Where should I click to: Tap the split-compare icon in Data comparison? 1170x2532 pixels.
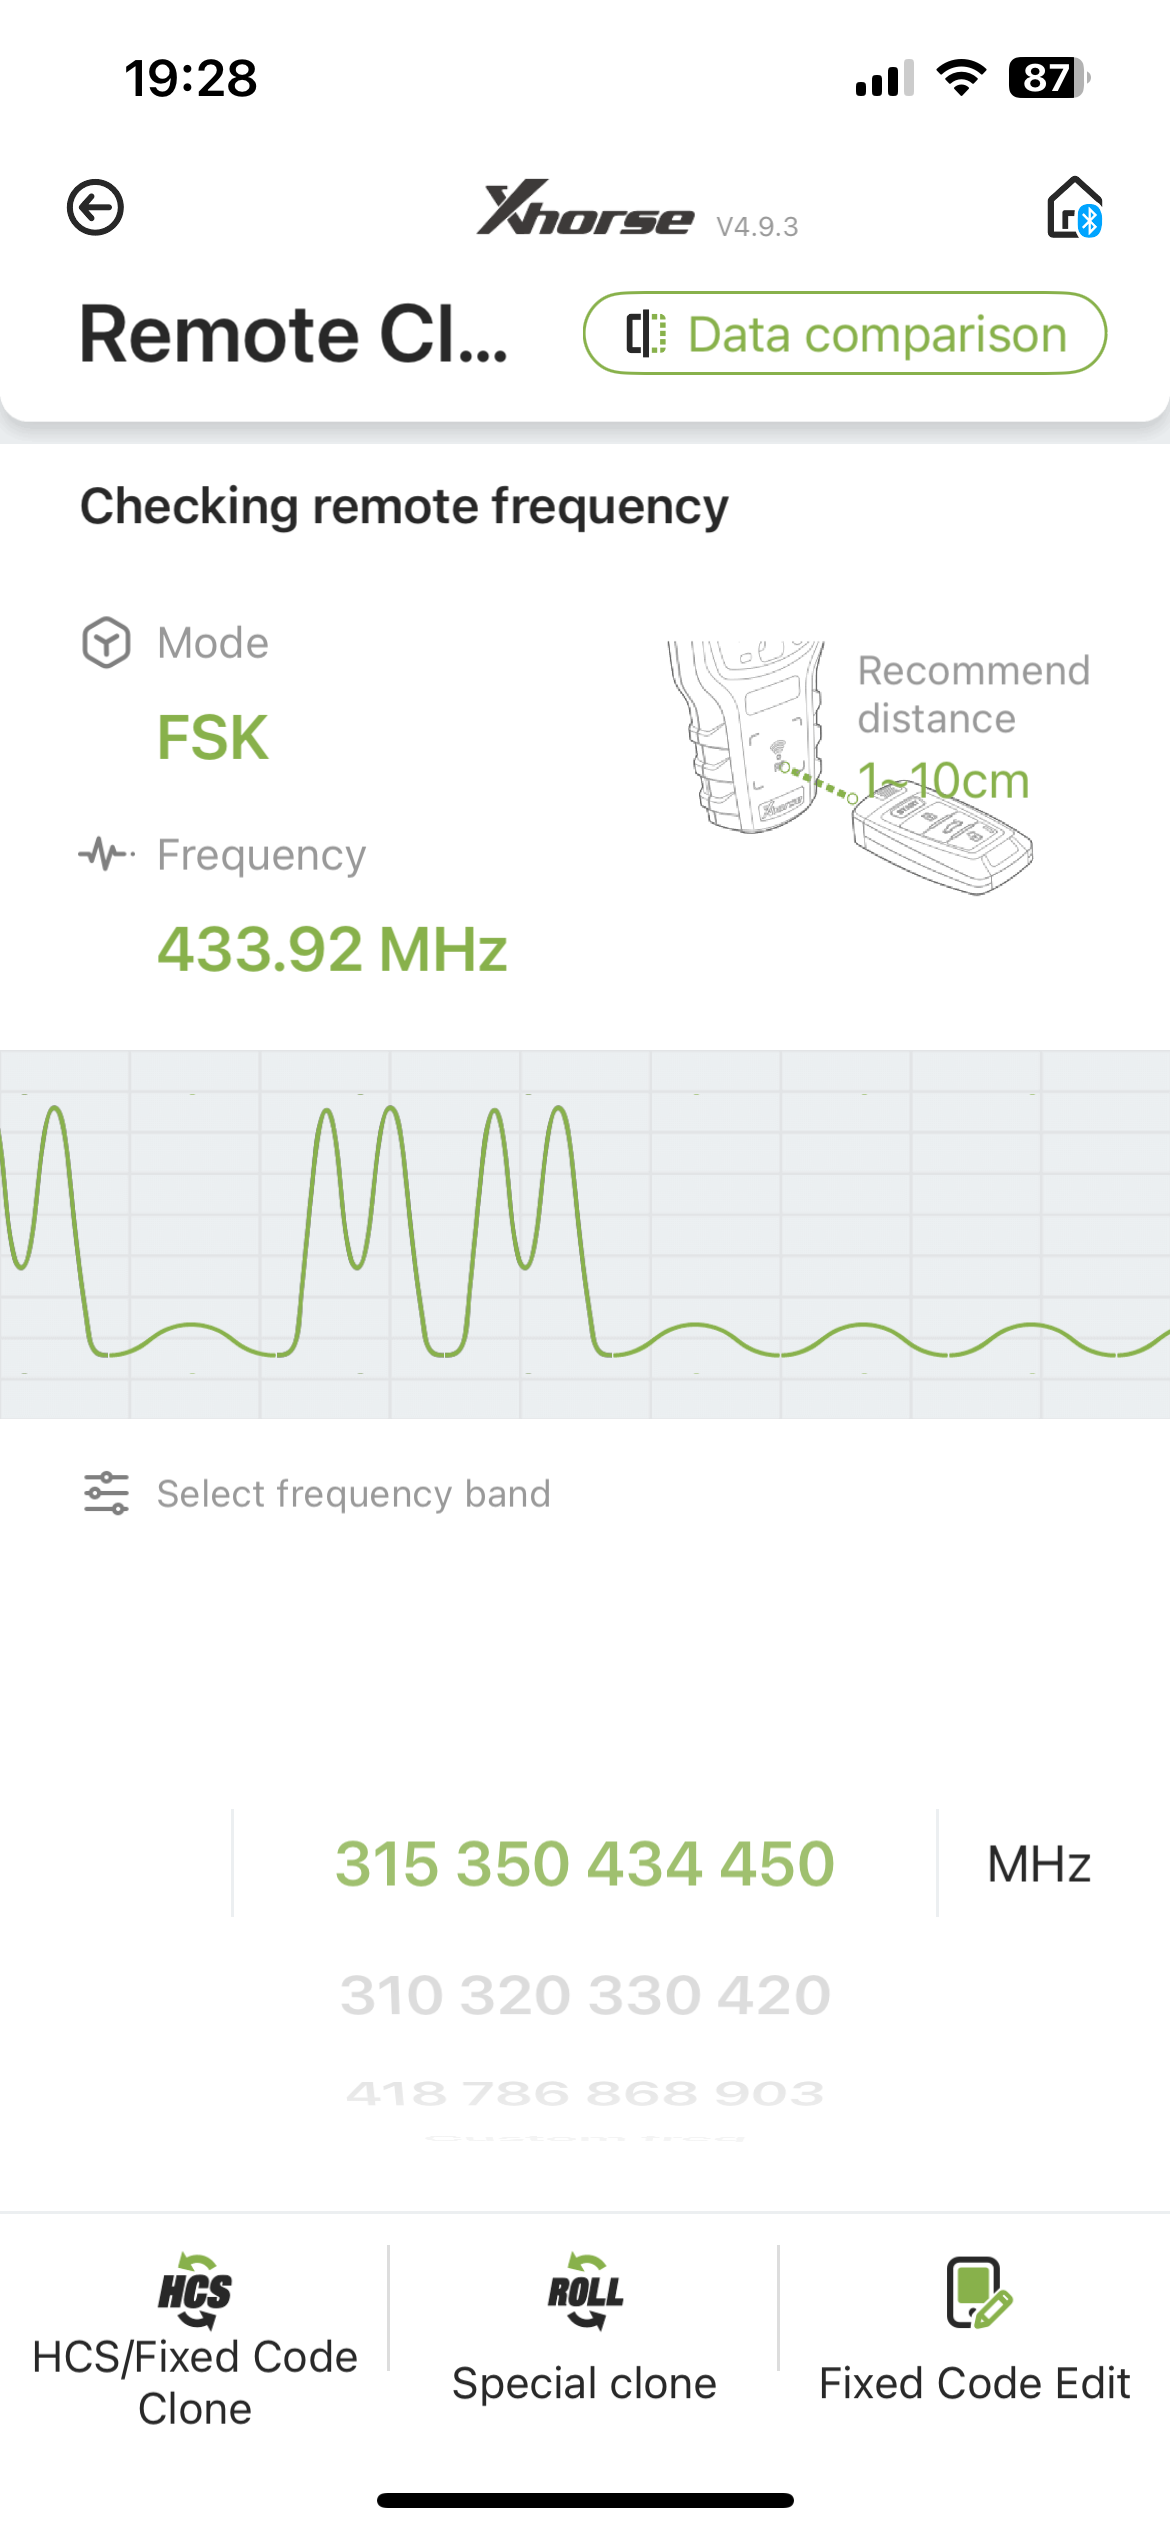pyautogui.click(x=646, y=333)
